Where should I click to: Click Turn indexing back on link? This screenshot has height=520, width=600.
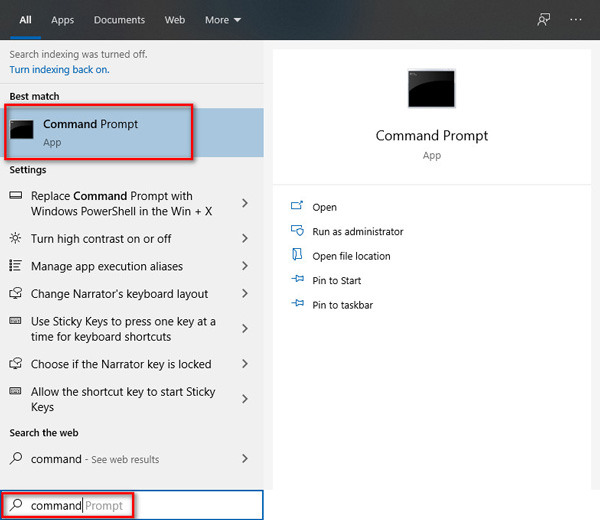click(59, 70)
